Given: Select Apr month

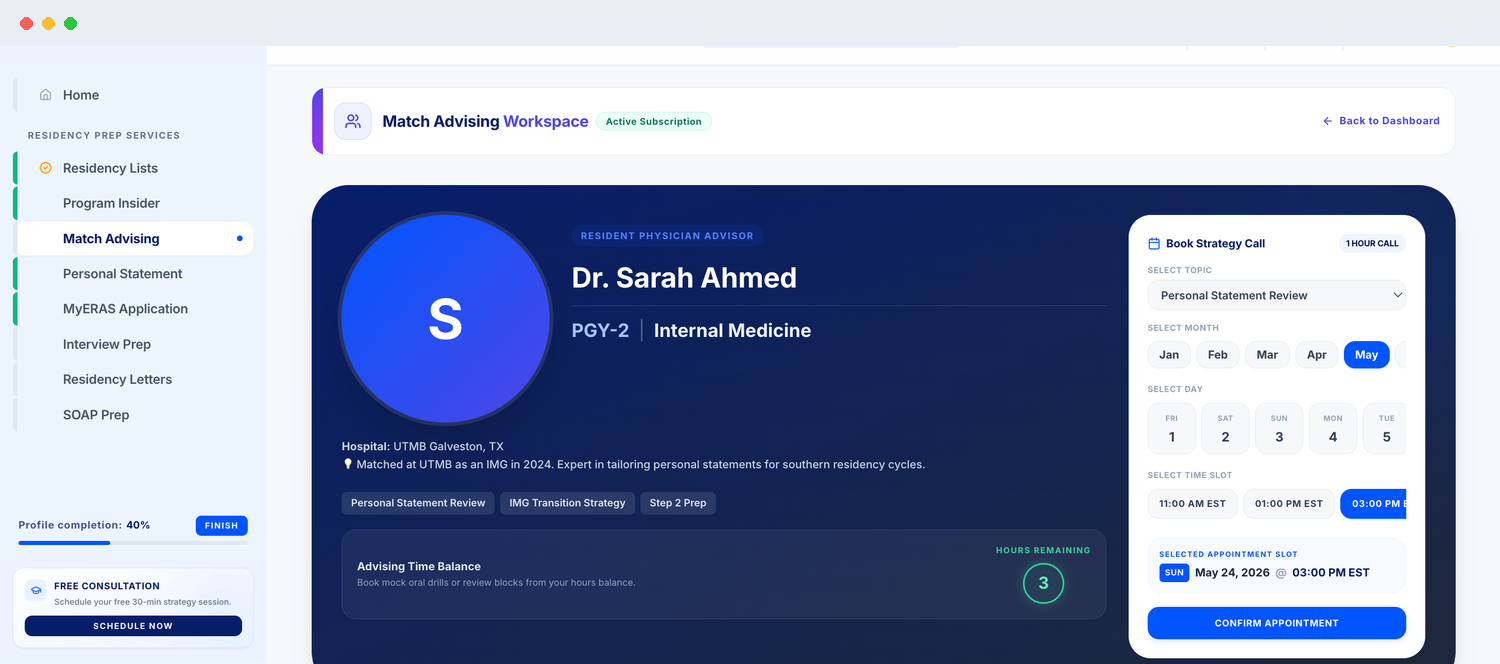Looking at the screenshot, I should (x=1317, y=355).
